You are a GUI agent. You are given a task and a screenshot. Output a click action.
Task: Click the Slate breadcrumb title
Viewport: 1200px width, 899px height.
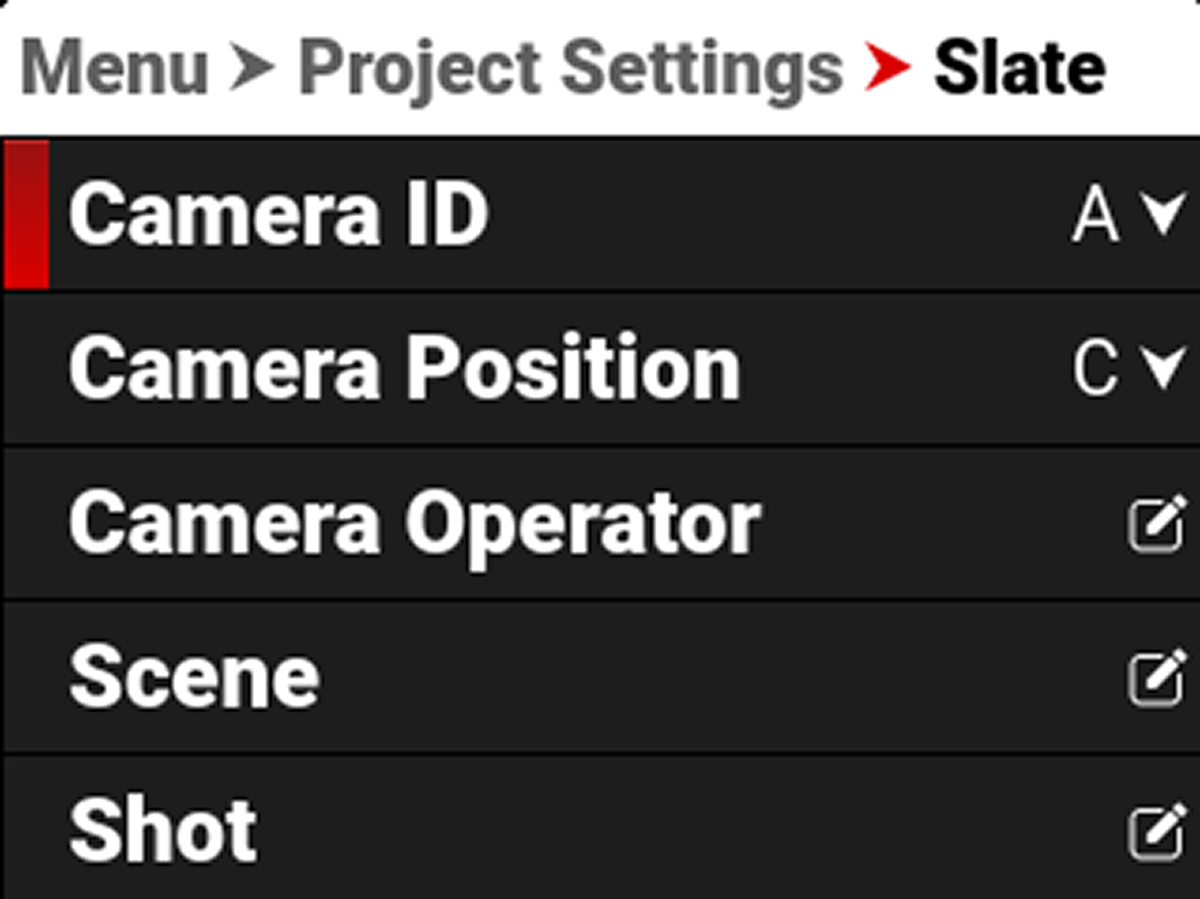click(x=1019, y=69)
